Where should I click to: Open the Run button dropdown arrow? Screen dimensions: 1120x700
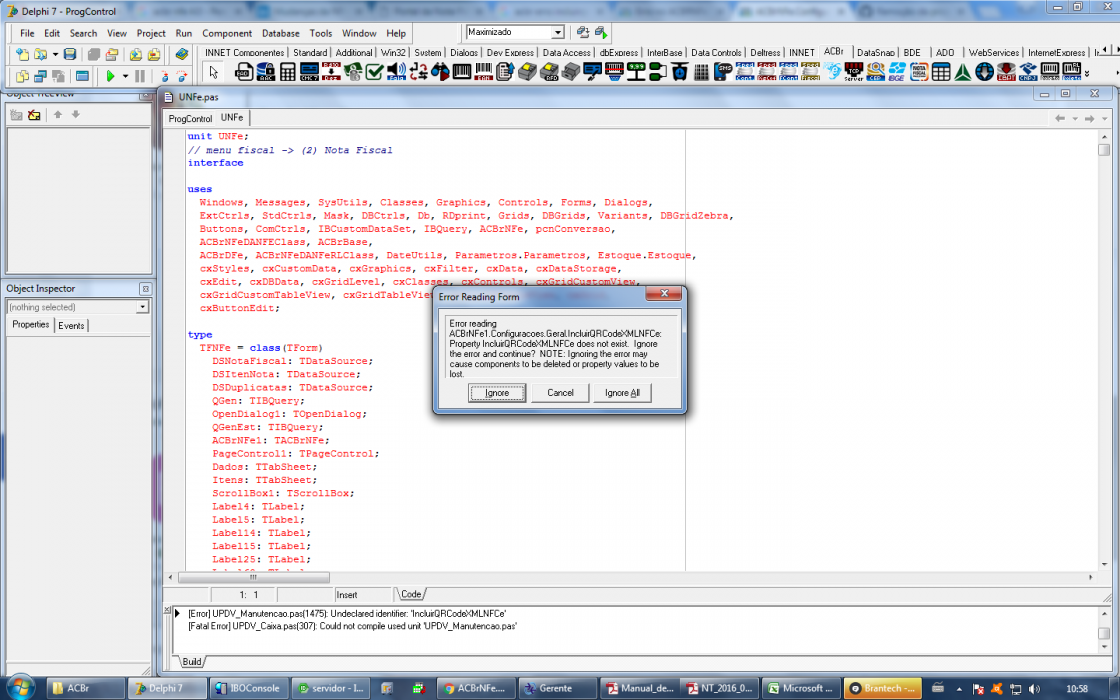[x=125, y=76]
